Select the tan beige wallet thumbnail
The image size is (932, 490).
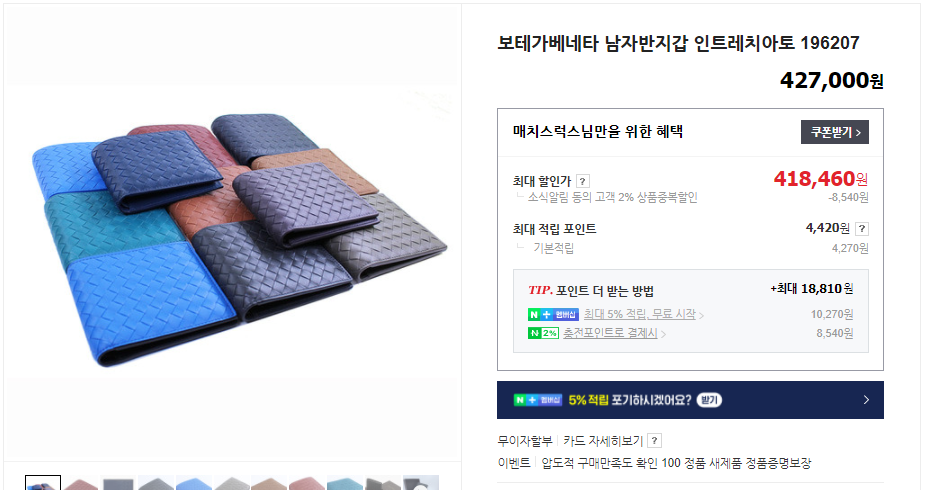(269, 483)
